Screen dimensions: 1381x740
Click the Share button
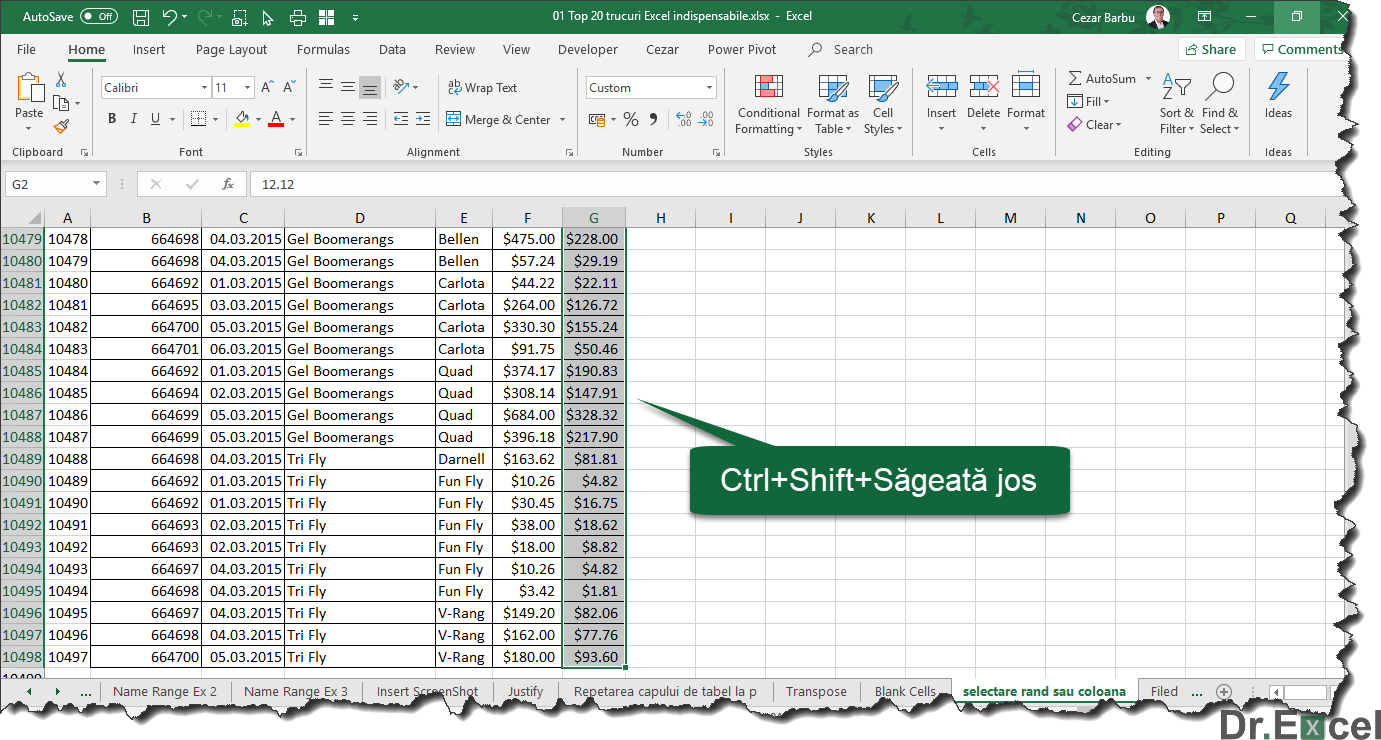click(1211, 48)
